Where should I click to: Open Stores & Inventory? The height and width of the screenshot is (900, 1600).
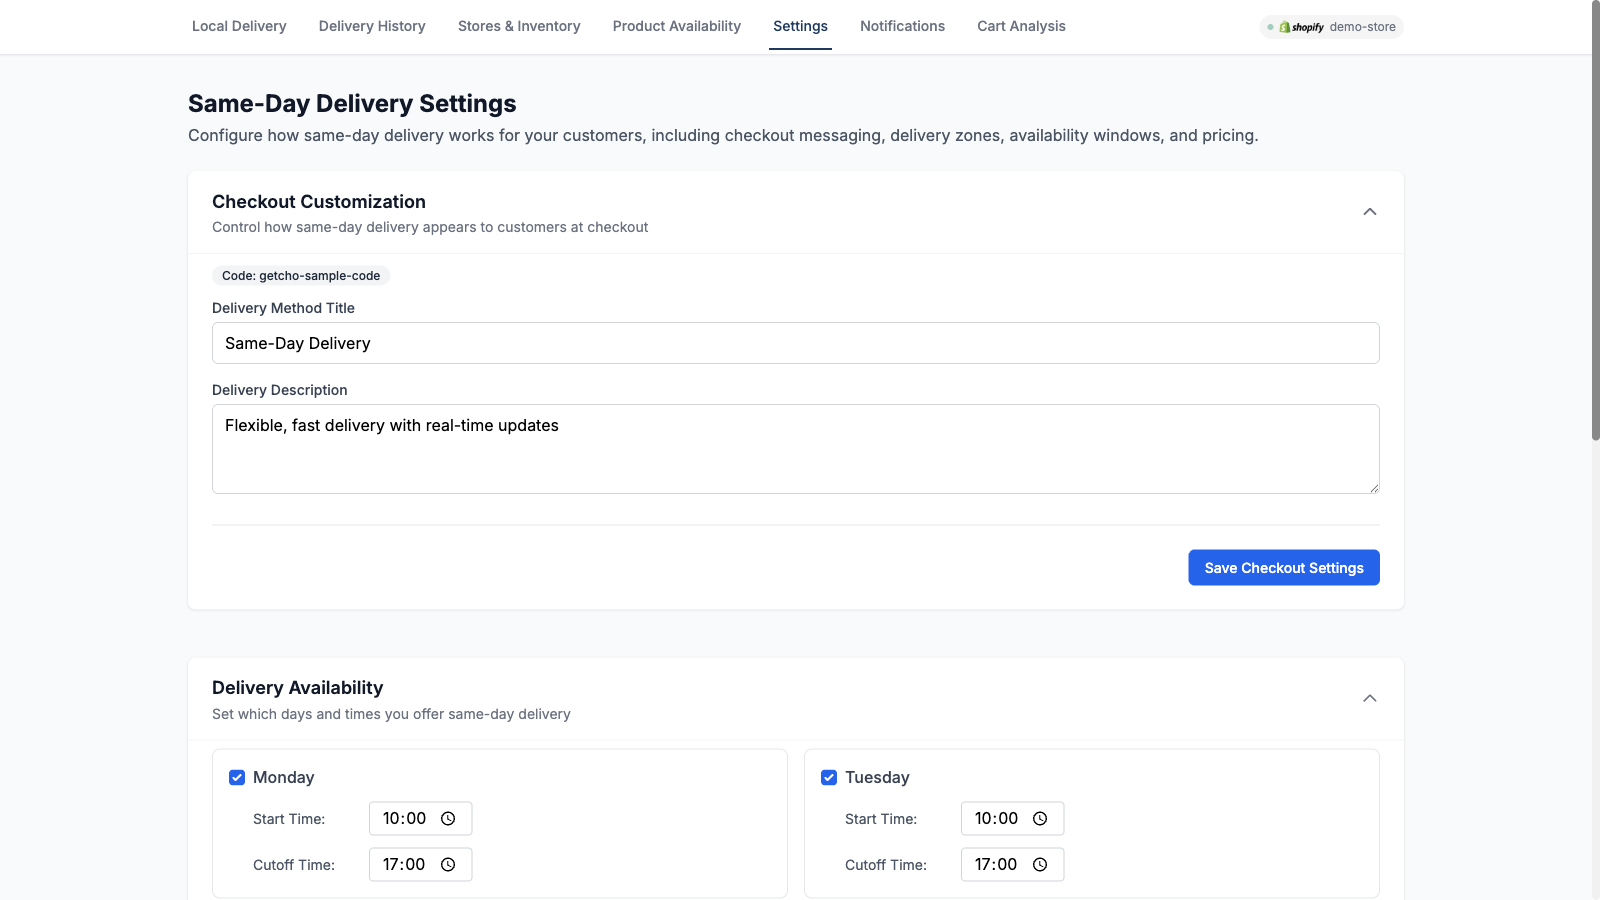pos(519,26)
